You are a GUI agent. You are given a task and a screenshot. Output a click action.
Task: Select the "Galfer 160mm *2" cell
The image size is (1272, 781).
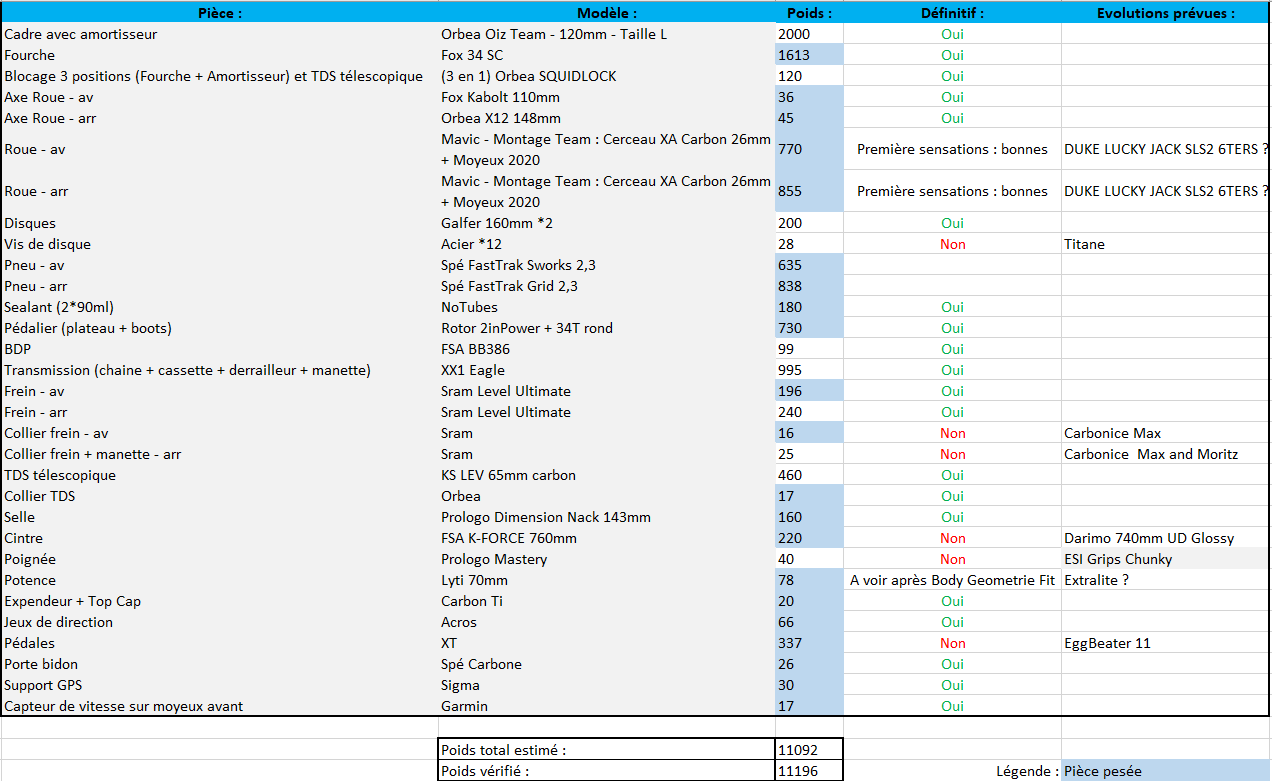click(x=606, y=223)
